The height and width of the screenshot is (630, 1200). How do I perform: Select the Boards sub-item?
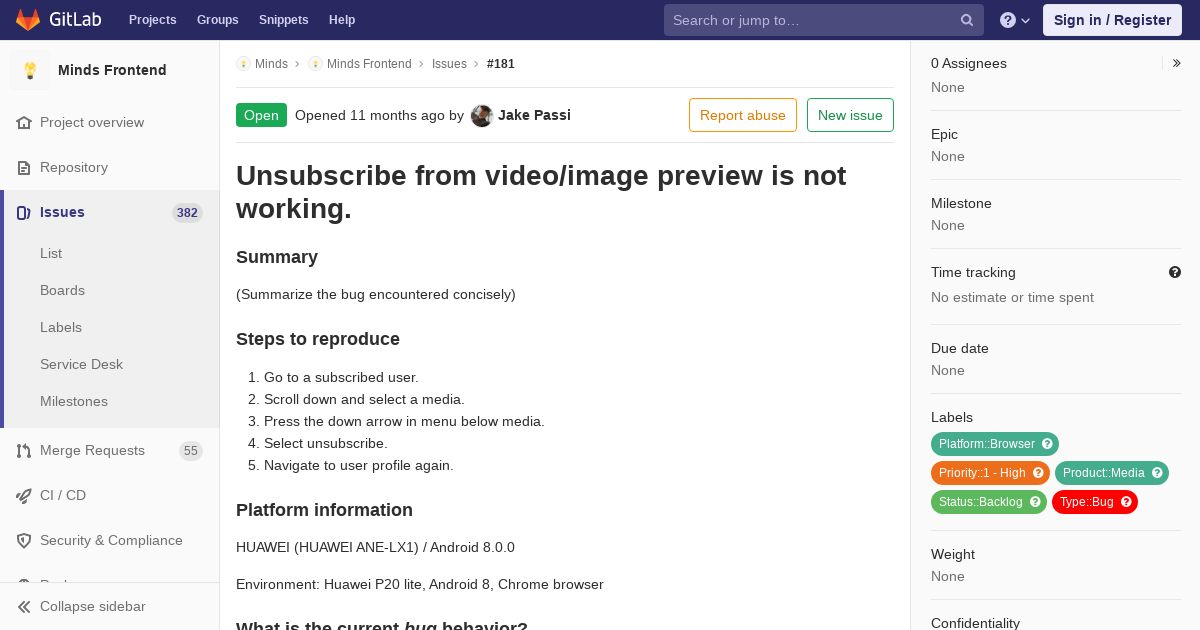[62, 291]
